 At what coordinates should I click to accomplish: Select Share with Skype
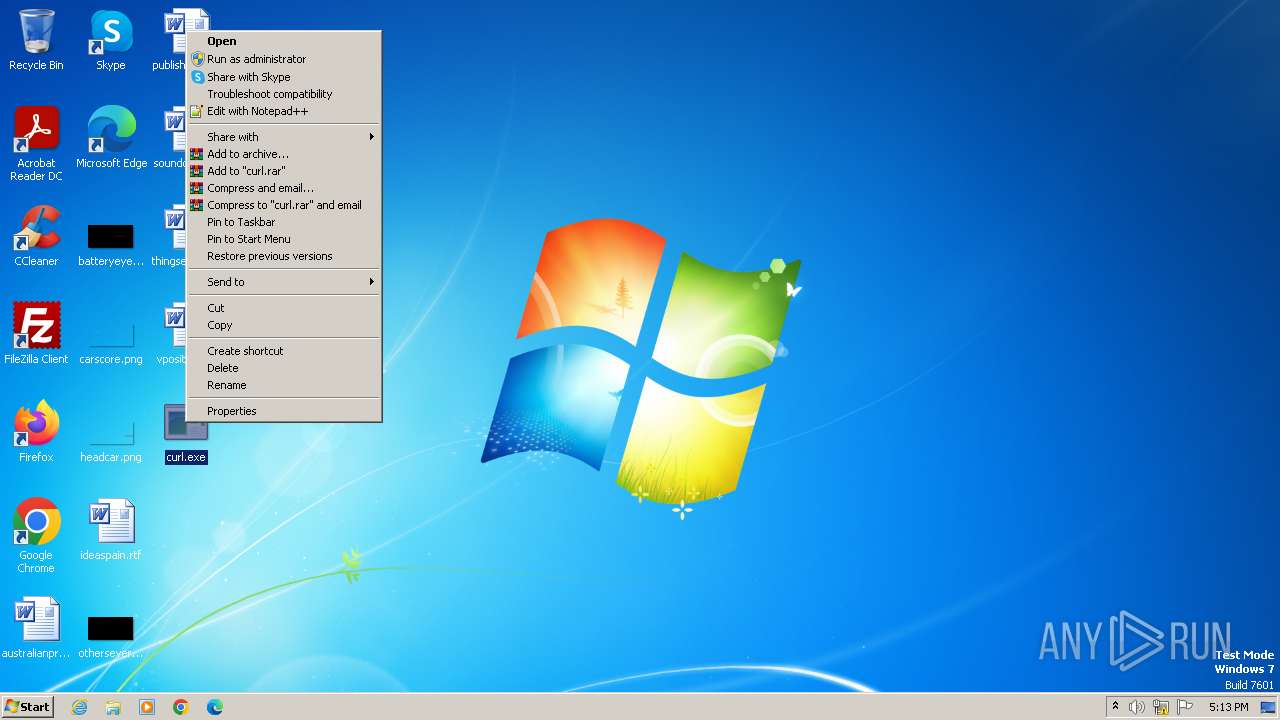284,77
